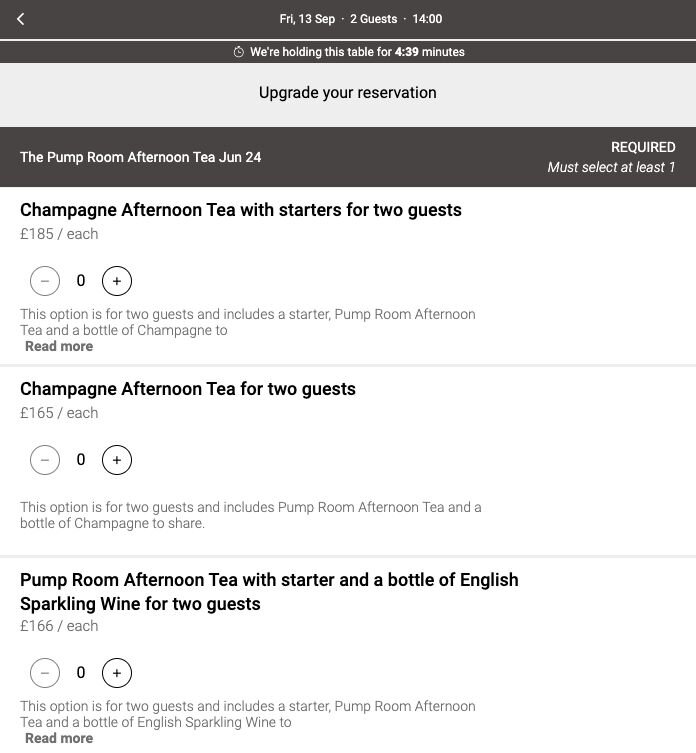Go back using the top-left arrow
Screen dimensions: 696x753
tap(21, 19)
